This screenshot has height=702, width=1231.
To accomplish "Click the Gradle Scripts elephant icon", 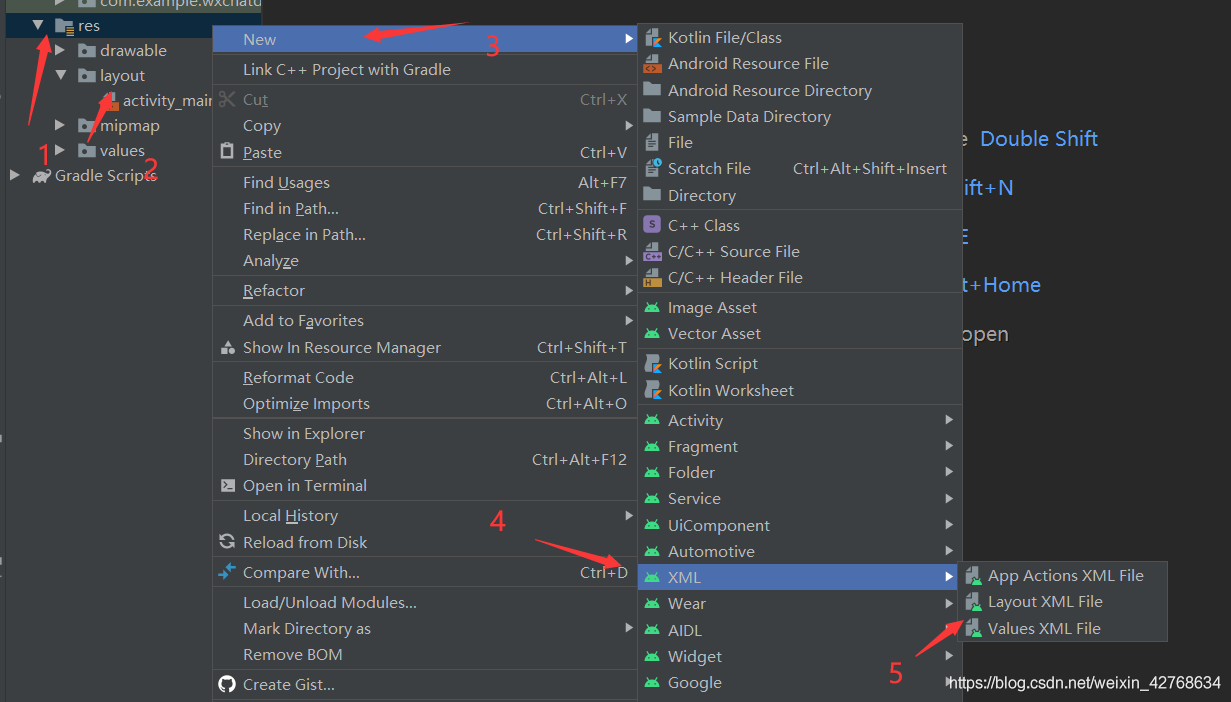I will click(x=41, y=176).
